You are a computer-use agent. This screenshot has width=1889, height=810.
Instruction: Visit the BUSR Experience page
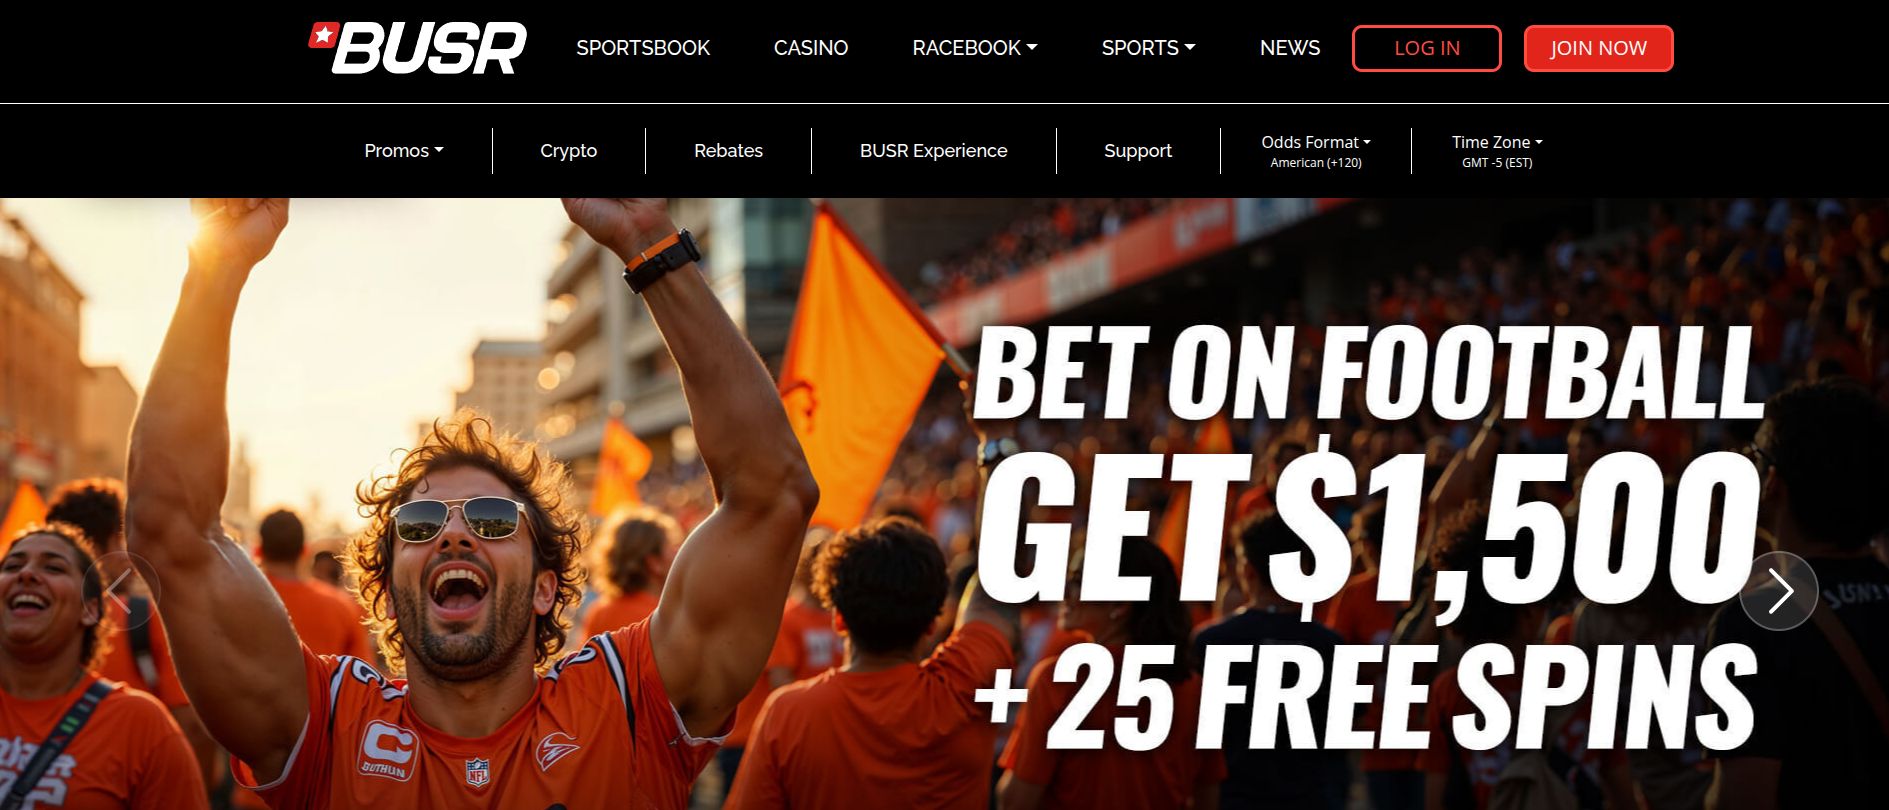[x=934, y=151]
